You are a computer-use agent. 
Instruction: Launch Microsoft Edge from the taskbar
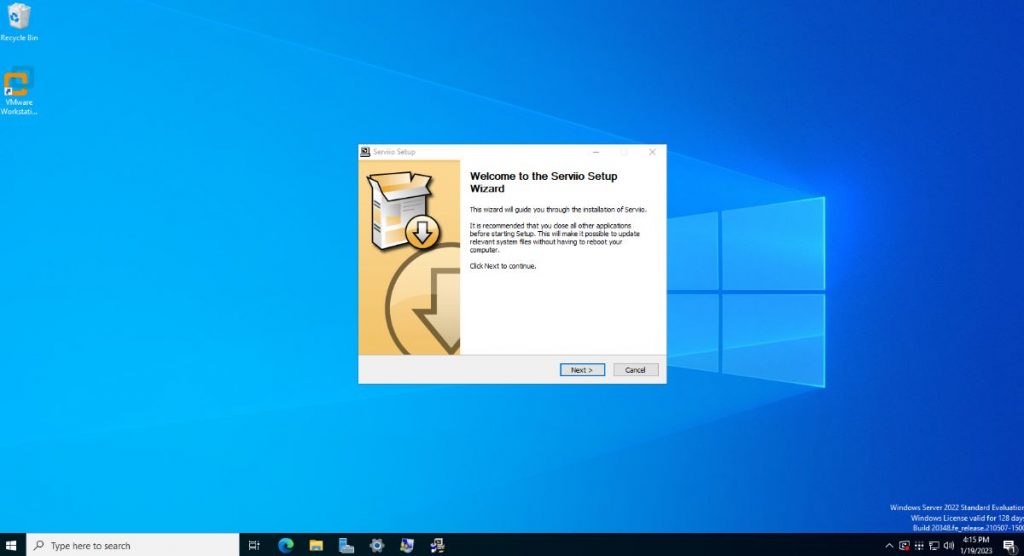pos(285,545)
